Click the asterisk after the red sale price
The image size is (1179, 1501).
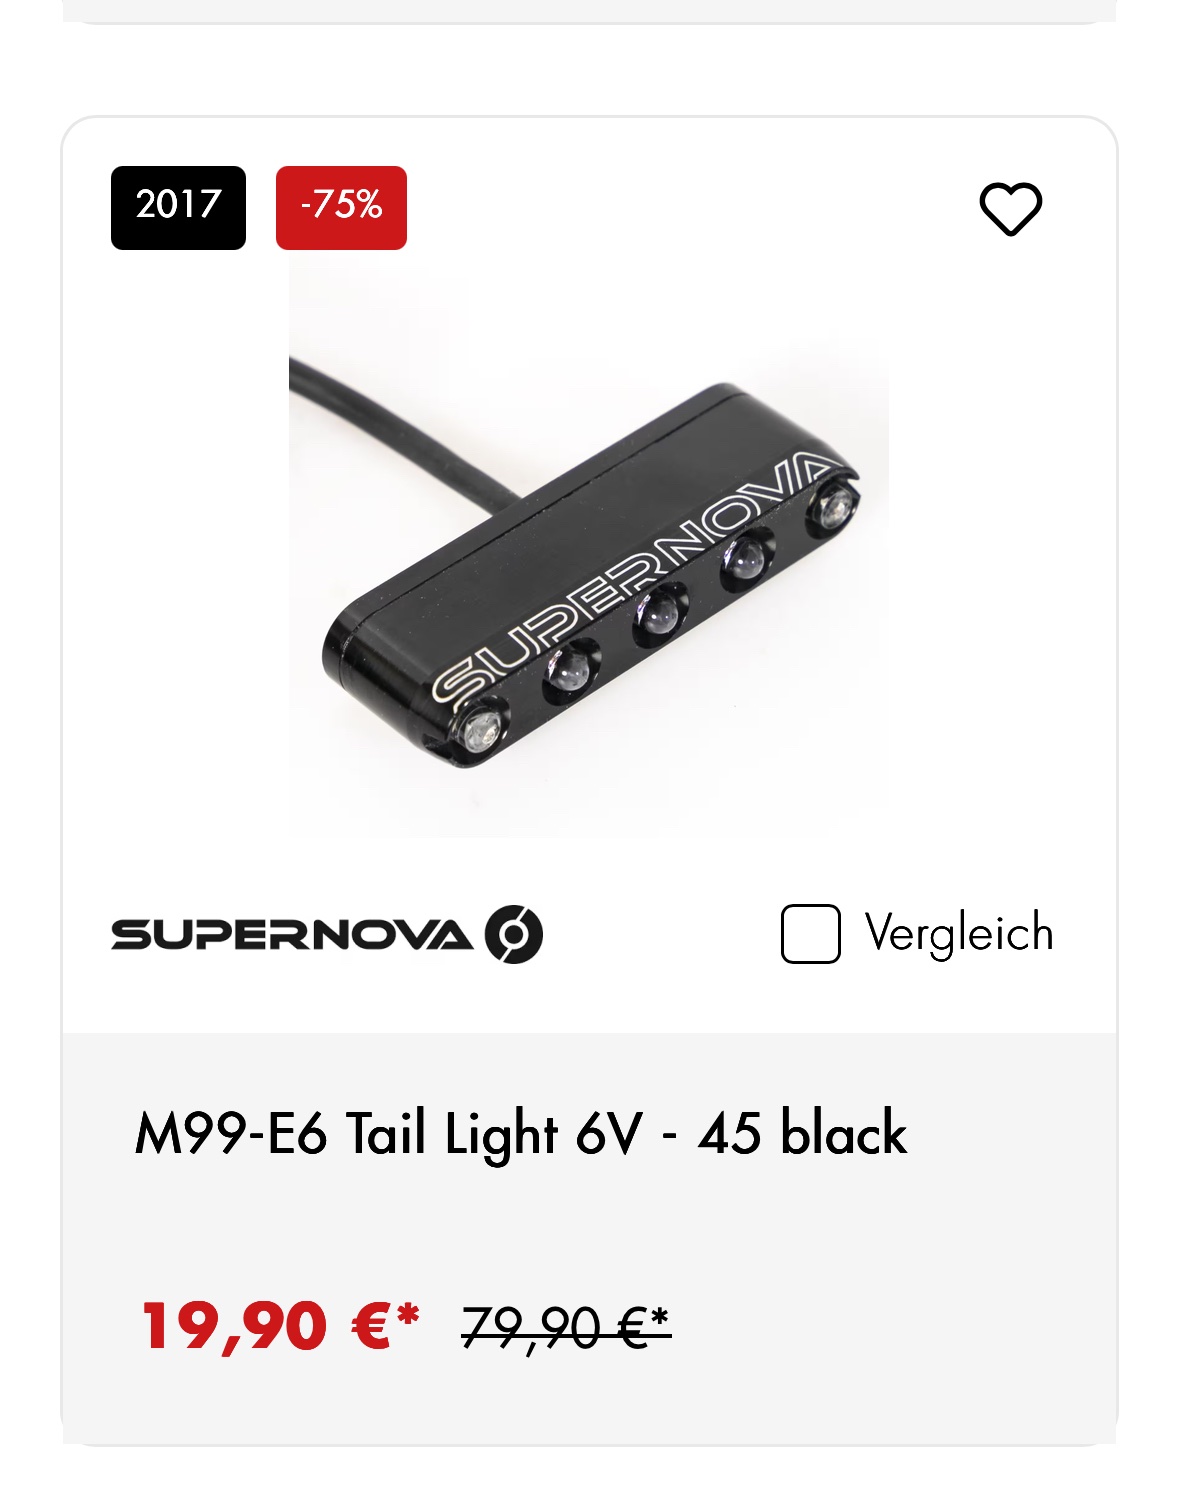[x=407, y=1314]
